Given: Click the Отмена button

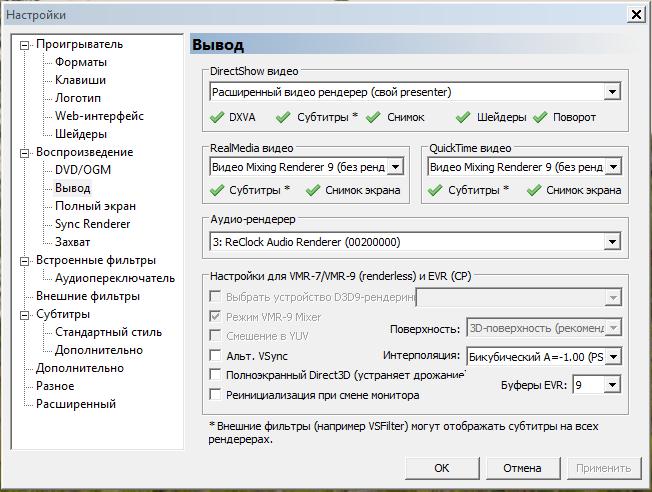Looking at the screenshot, I should pyautogui.click(x=522, y=467).
